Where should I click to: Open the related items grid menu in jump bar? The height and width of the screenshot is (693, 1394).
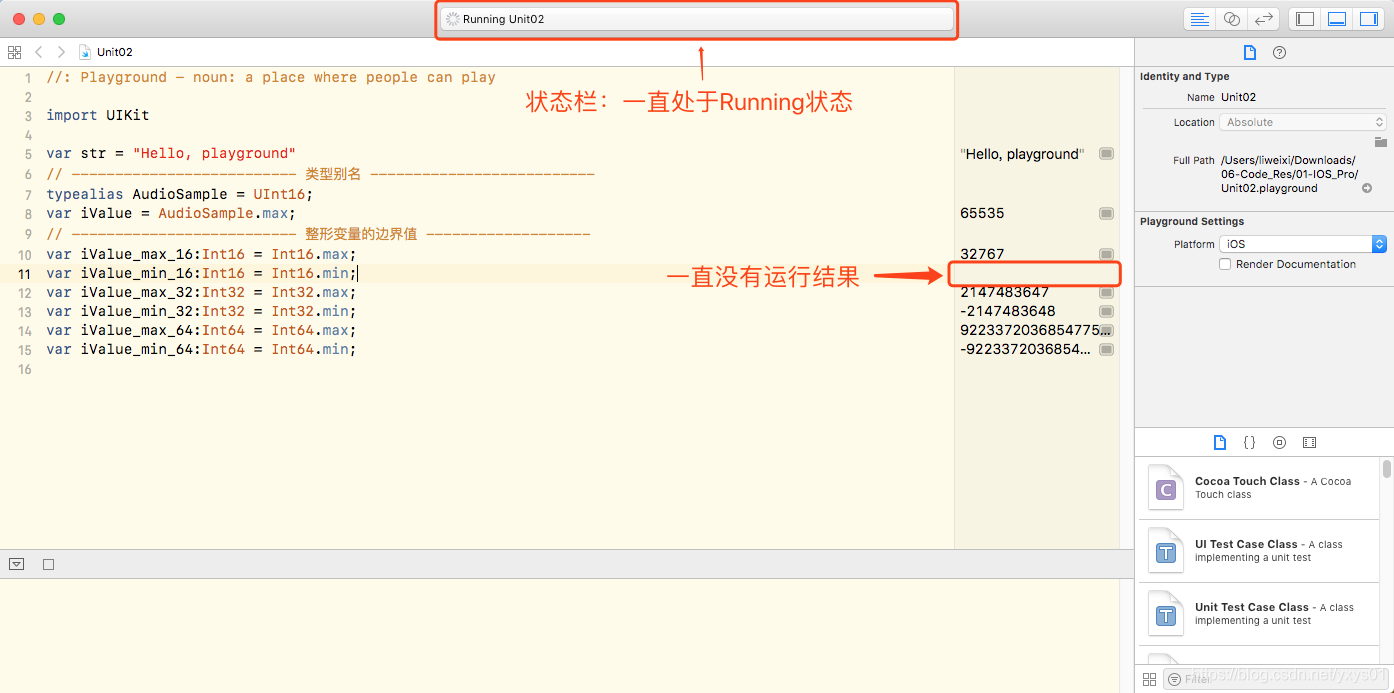14,52
